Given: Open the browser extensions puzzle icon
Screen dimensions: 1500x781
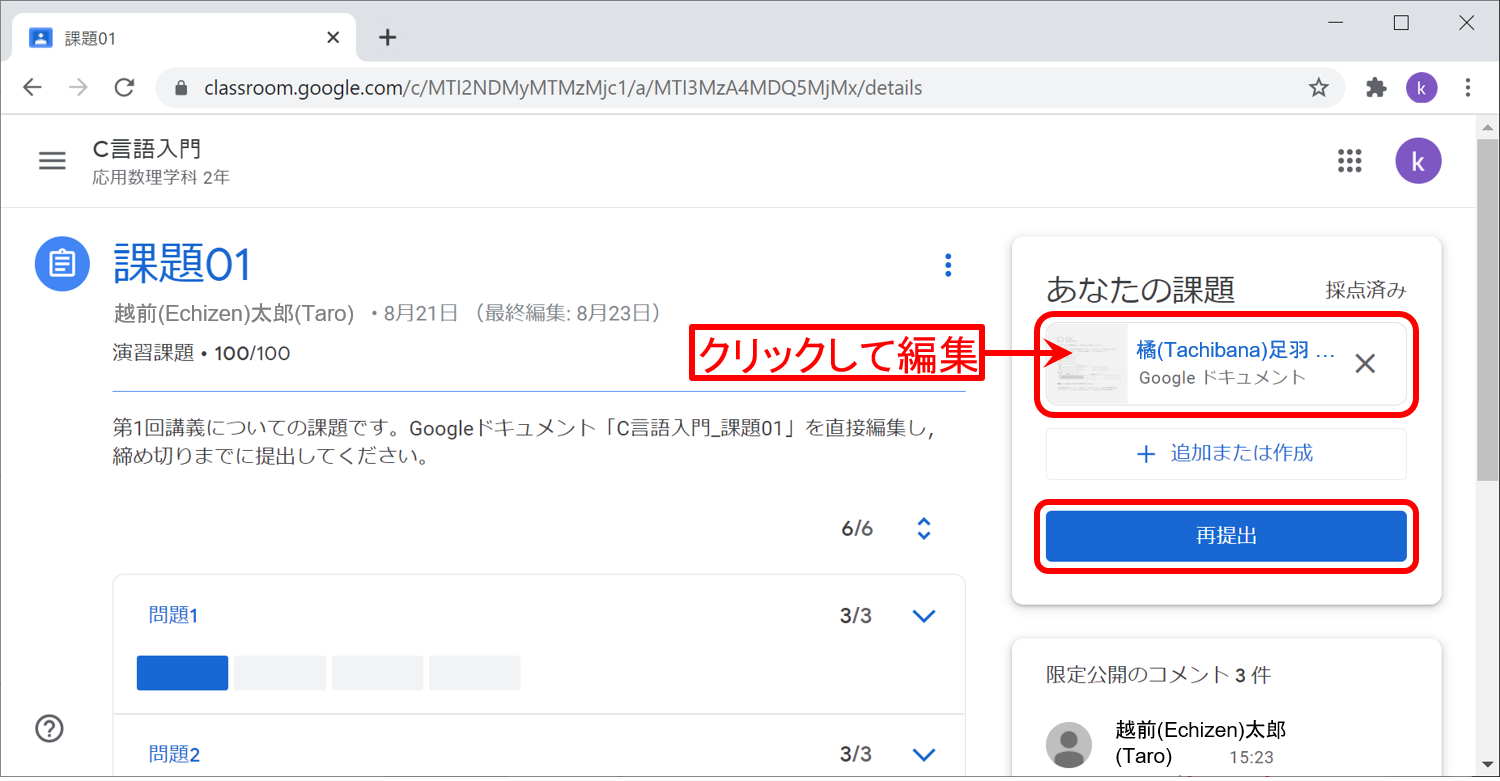Looking at the screenshot, I should point(1377,88).
